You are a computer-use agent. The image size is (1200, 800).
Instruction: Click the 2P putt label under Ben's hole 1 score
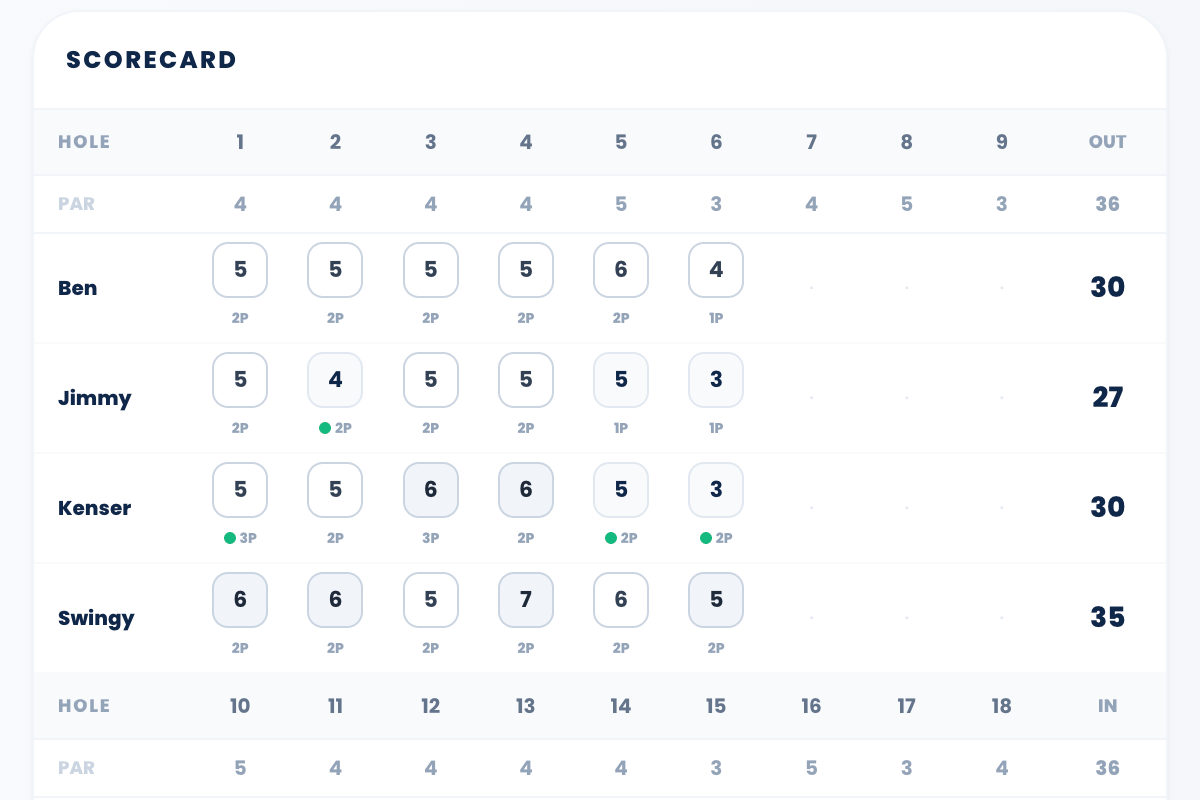click(x=240, y=318)
